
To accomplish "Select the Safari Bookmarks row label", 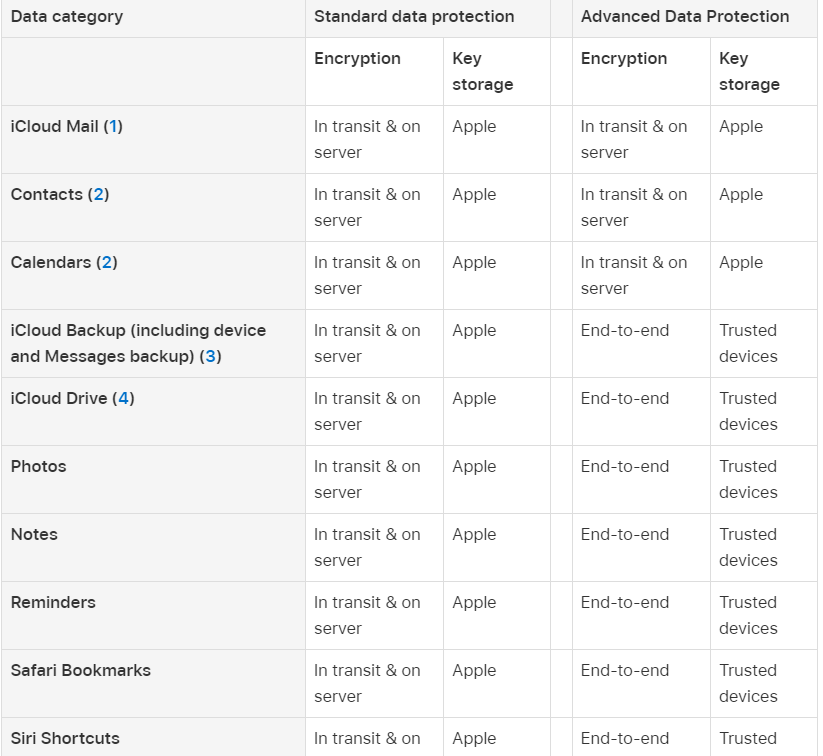I will click(x=81, y=670).
